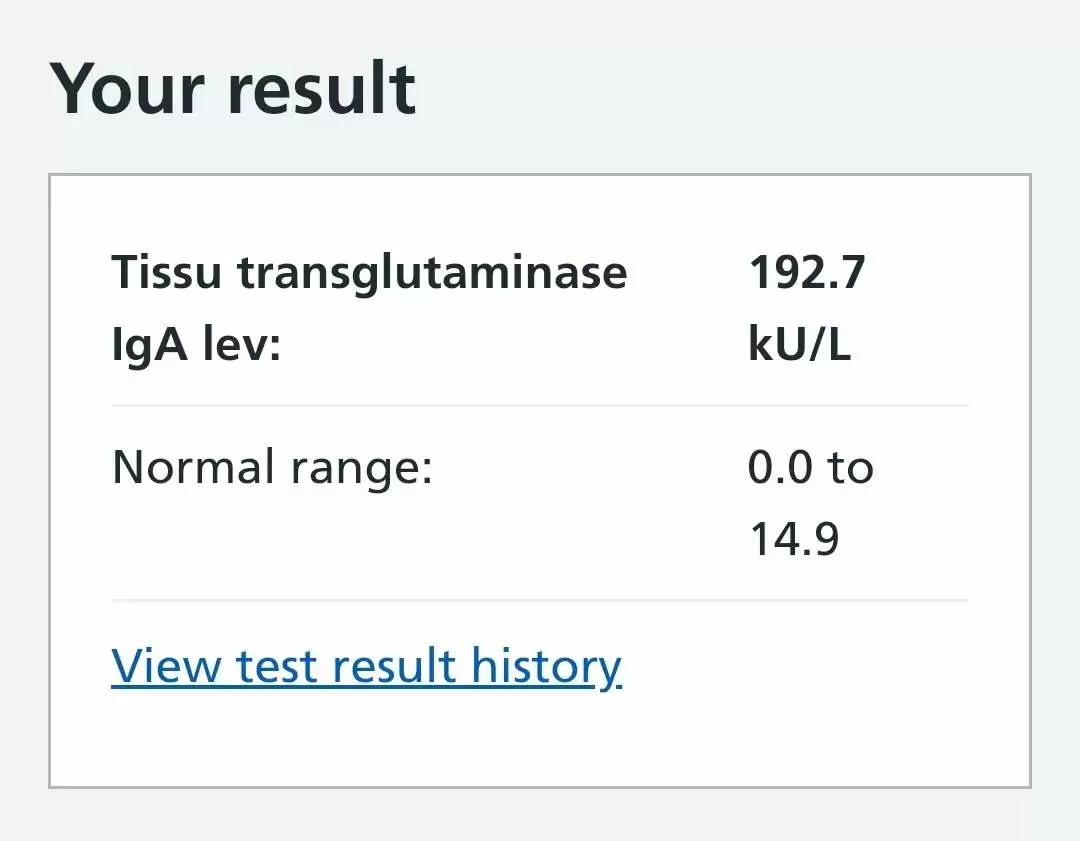Select the 14.9 upper range value
The image size is (1080, 841).
click(x=794, y=539)
